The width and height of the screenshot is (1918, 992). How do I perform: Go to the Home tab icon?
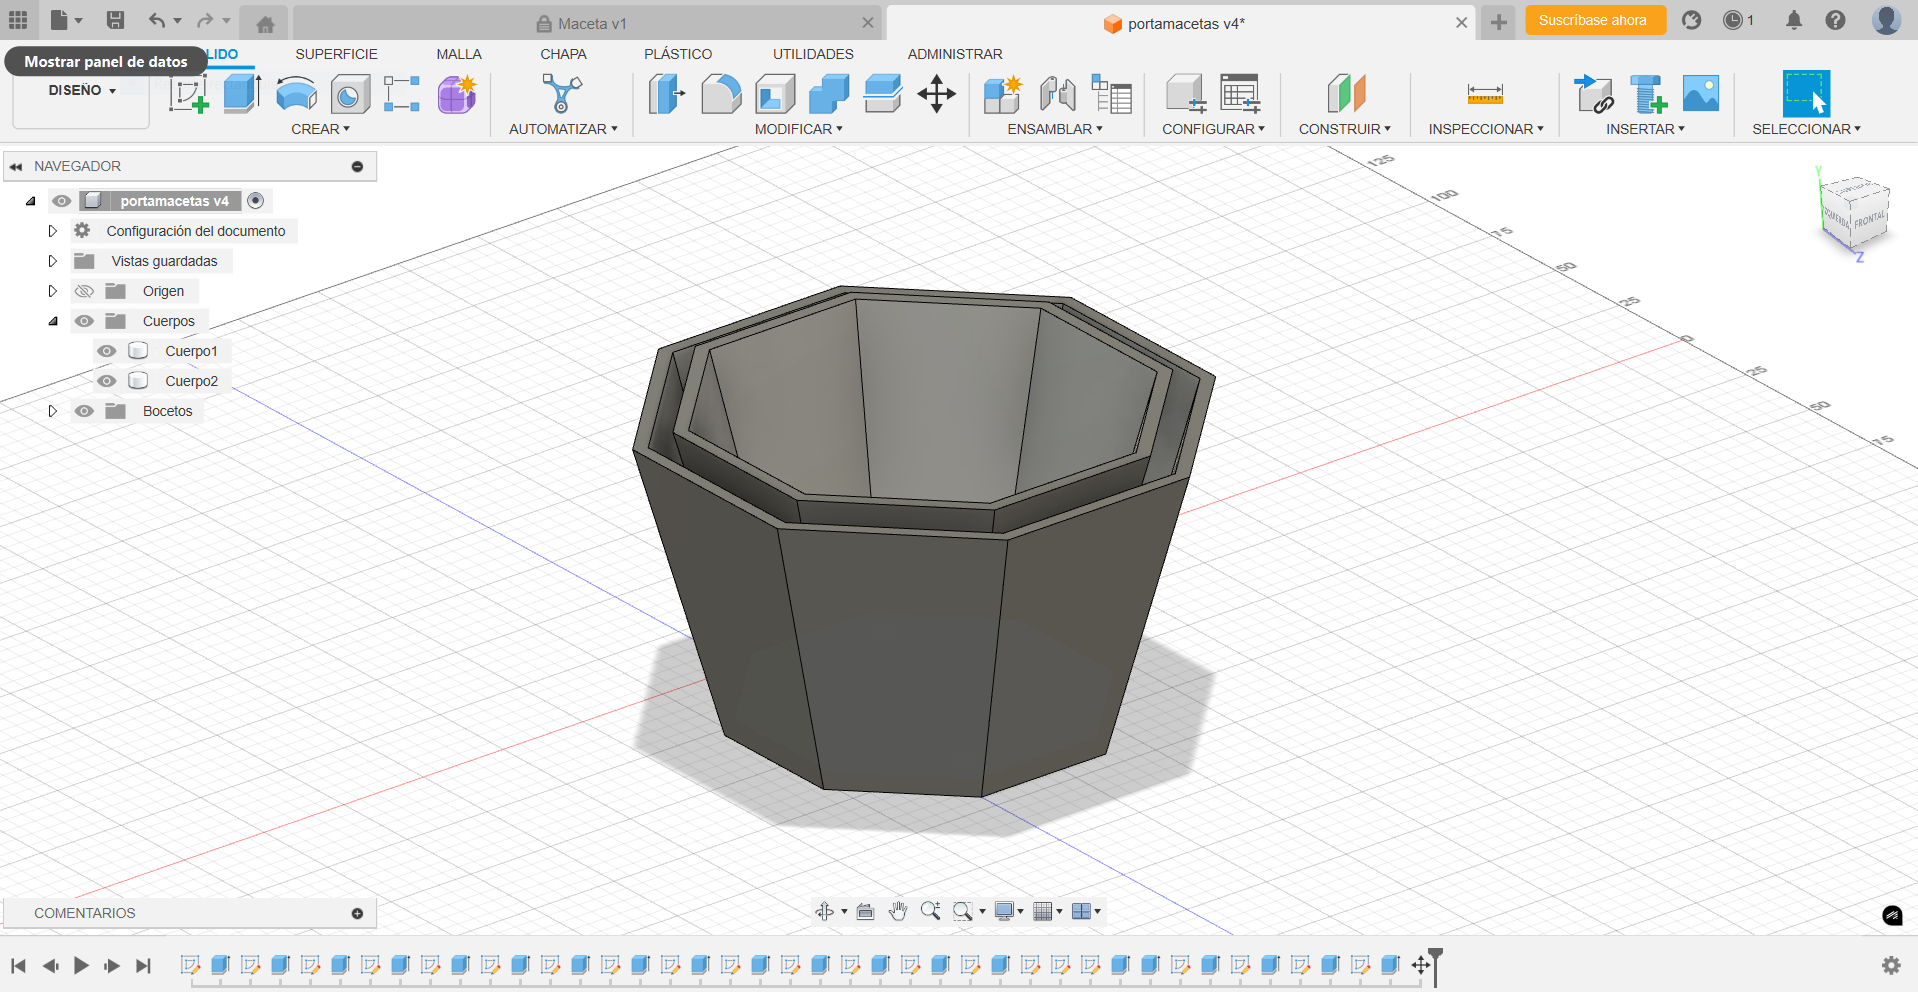tap(265, 24)
